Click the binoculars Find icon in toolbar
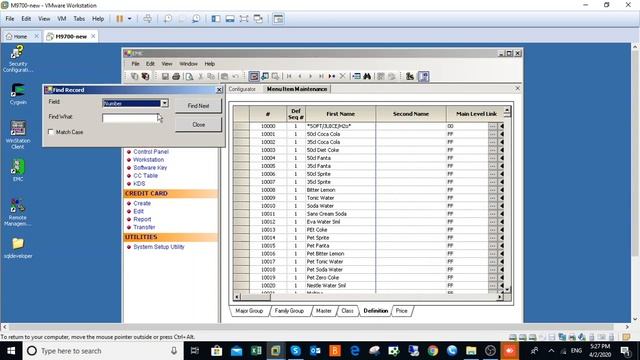The height and width of the screenshot is (360, 640). coord(367,76)
